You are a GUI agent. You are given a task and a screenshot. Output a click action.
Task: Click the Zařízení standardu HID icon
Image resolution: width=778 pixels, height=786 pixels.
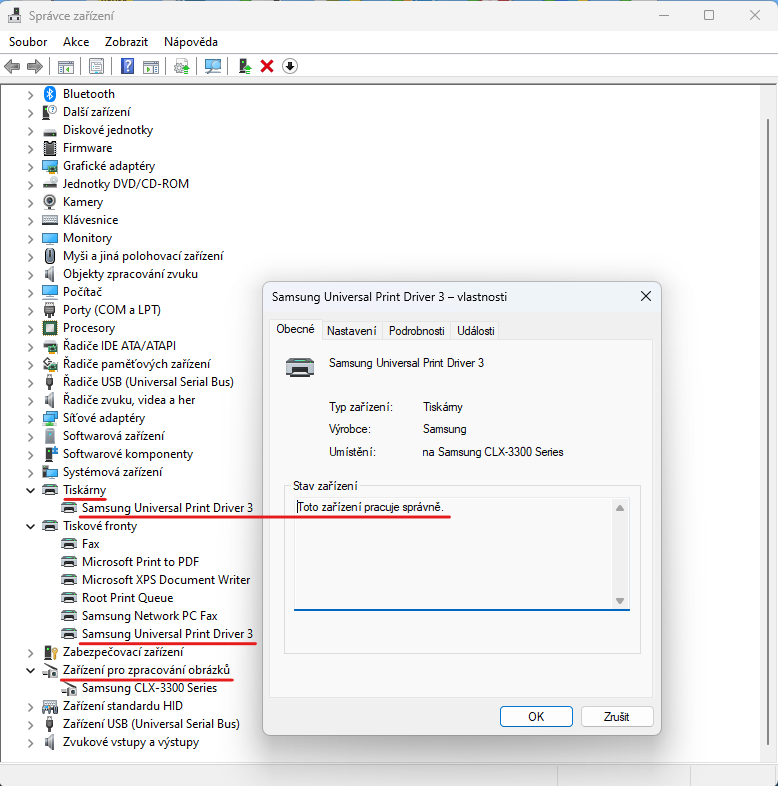(50, 706)
